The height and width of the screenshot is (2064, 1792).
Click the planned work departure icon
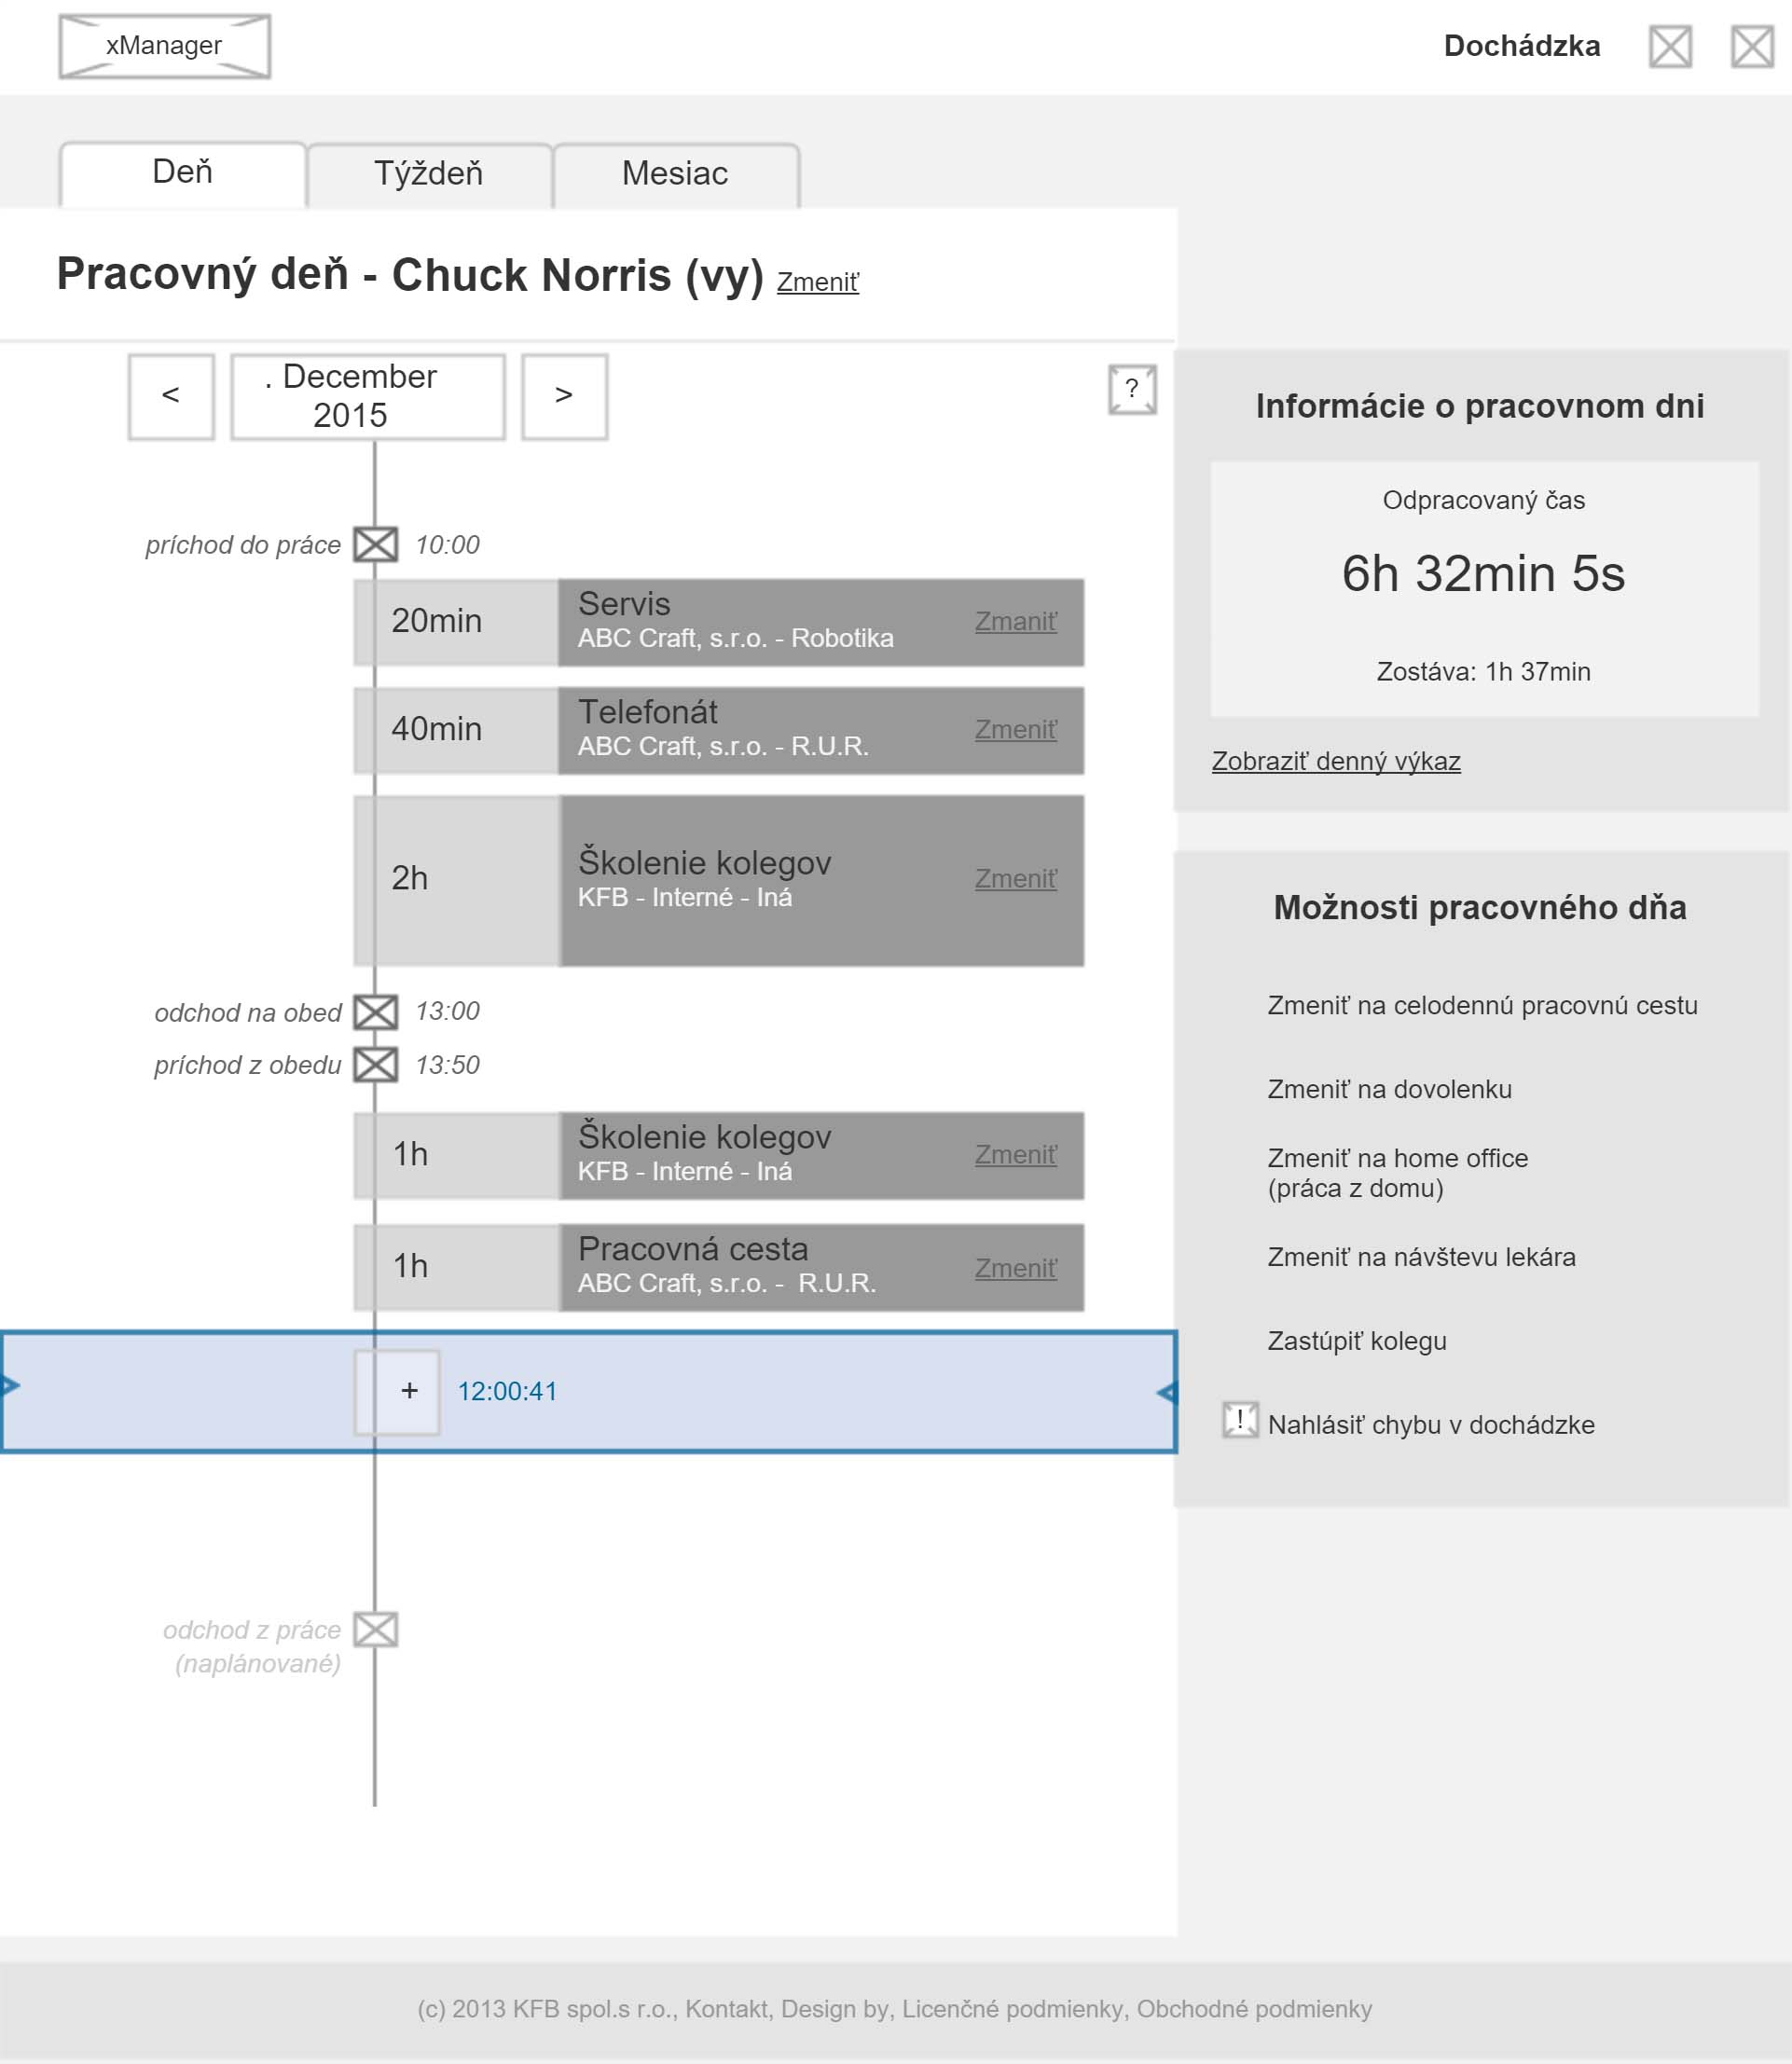coord(376,1630)
